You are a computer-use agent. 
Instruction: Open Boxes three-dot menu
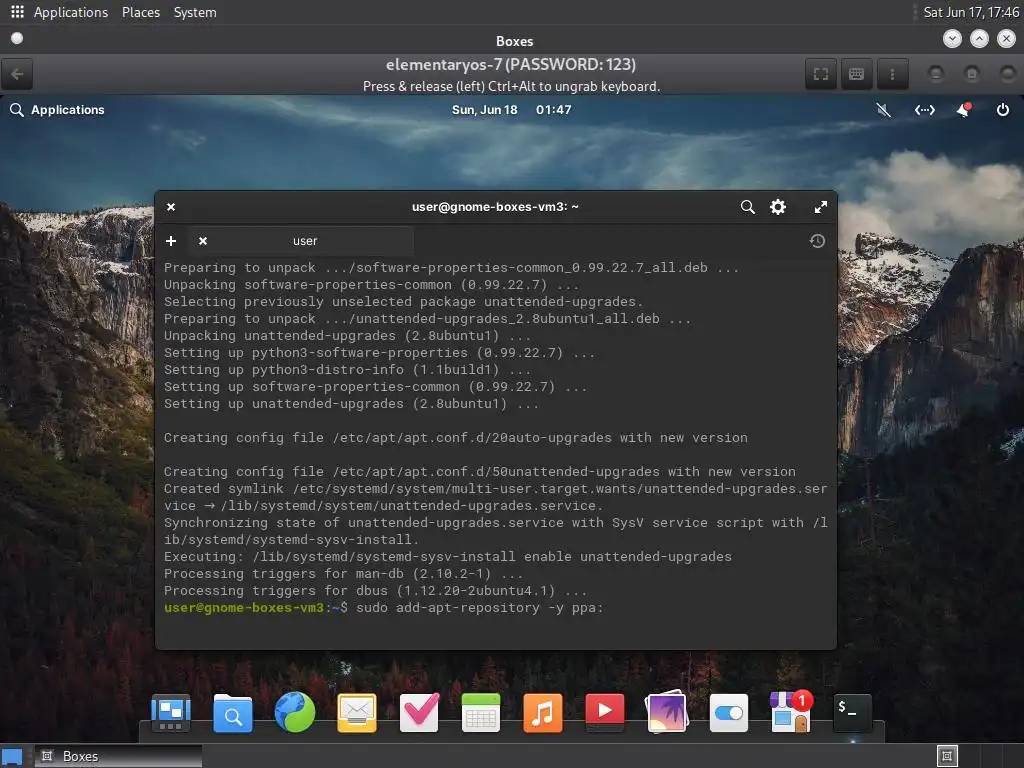pos(892,74)
